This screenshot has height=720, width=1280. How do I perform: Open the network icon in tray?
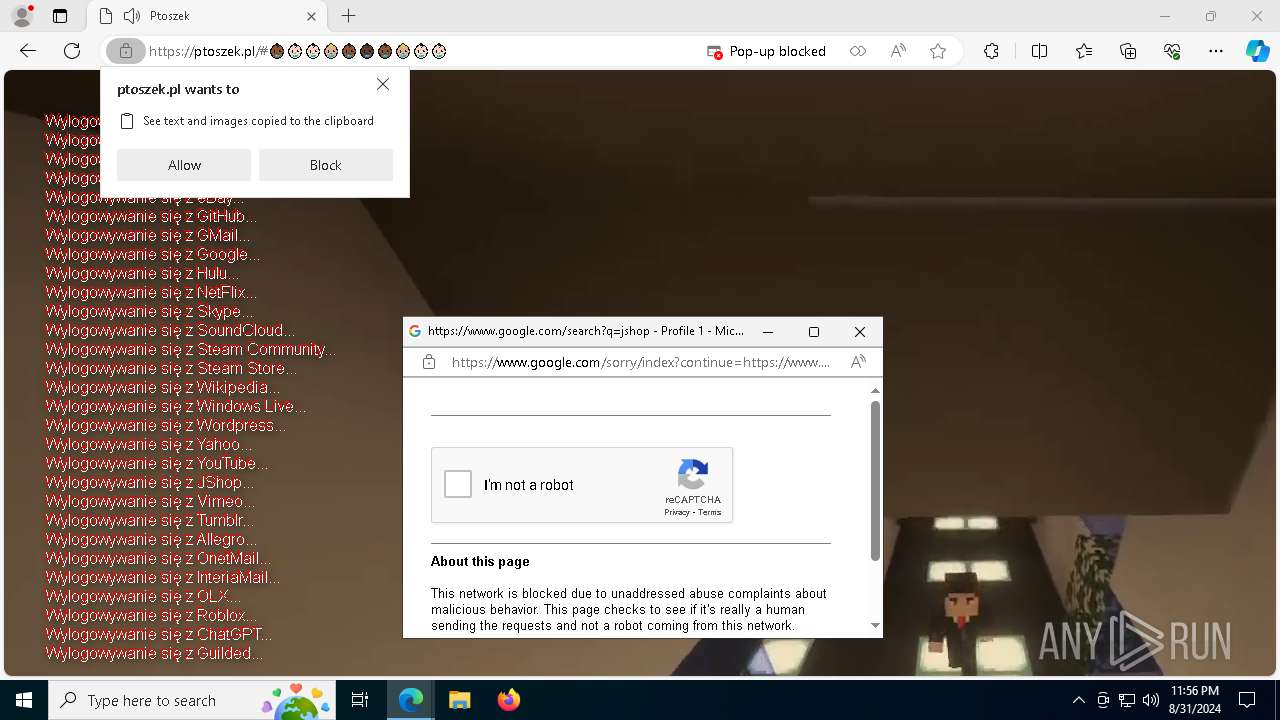click(1127, 700)
